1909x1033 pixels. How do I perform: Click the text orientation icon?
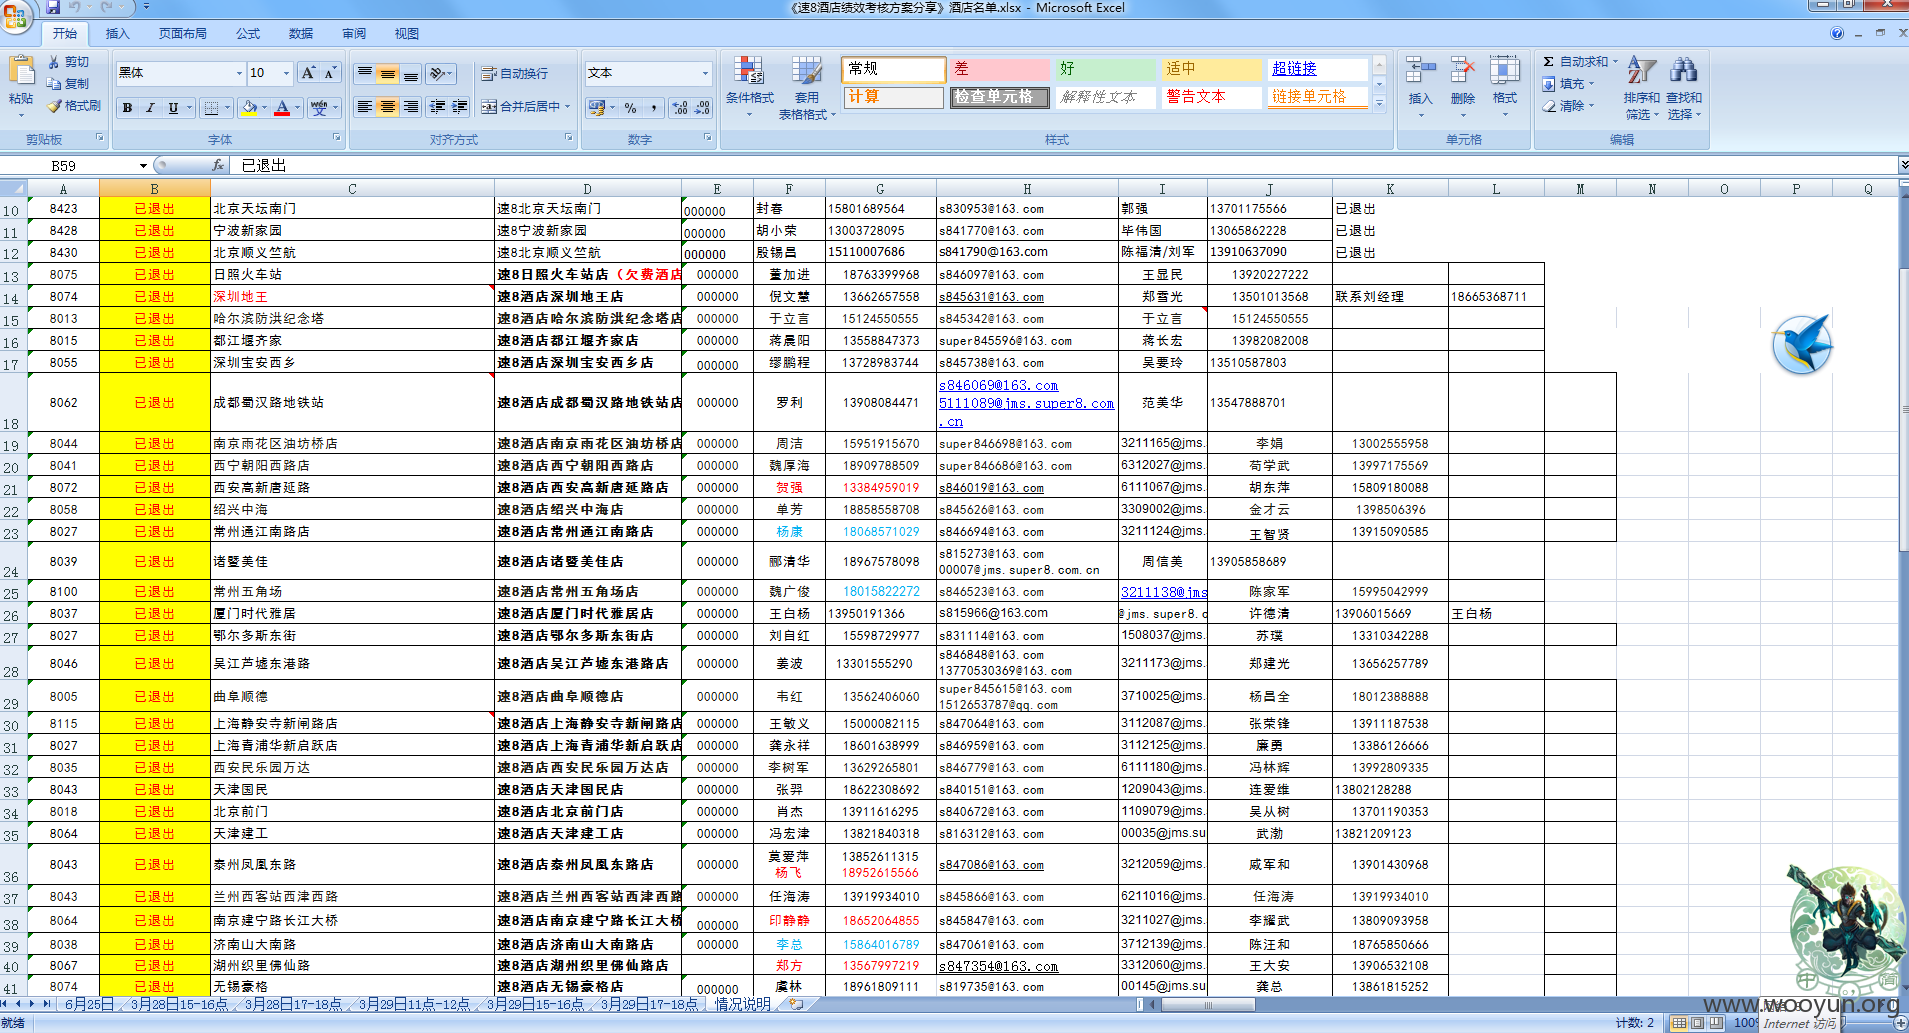pyautogui.click(x=437, y=74)
